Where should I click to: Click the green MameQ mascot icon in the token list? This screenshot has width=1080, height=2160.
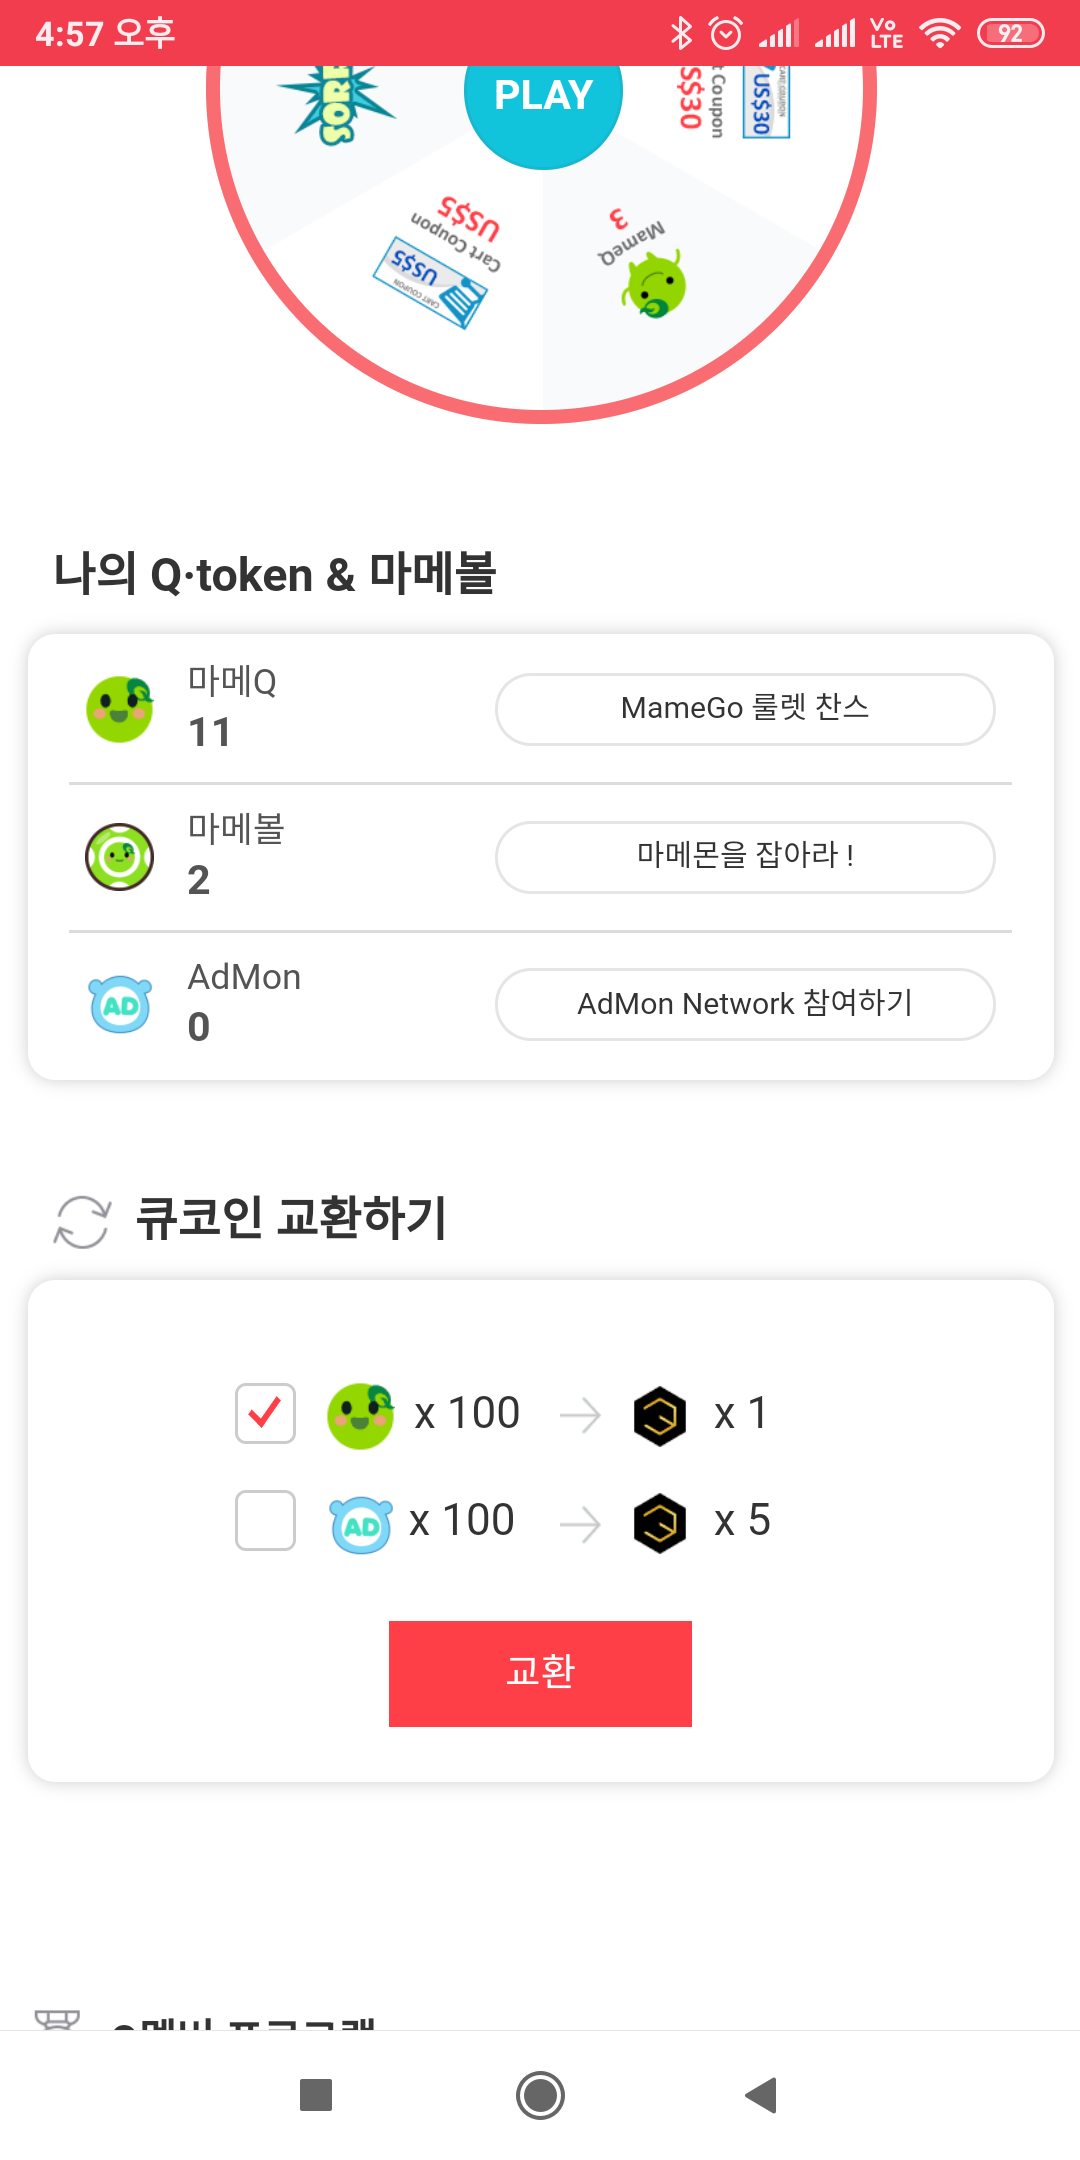120,709
